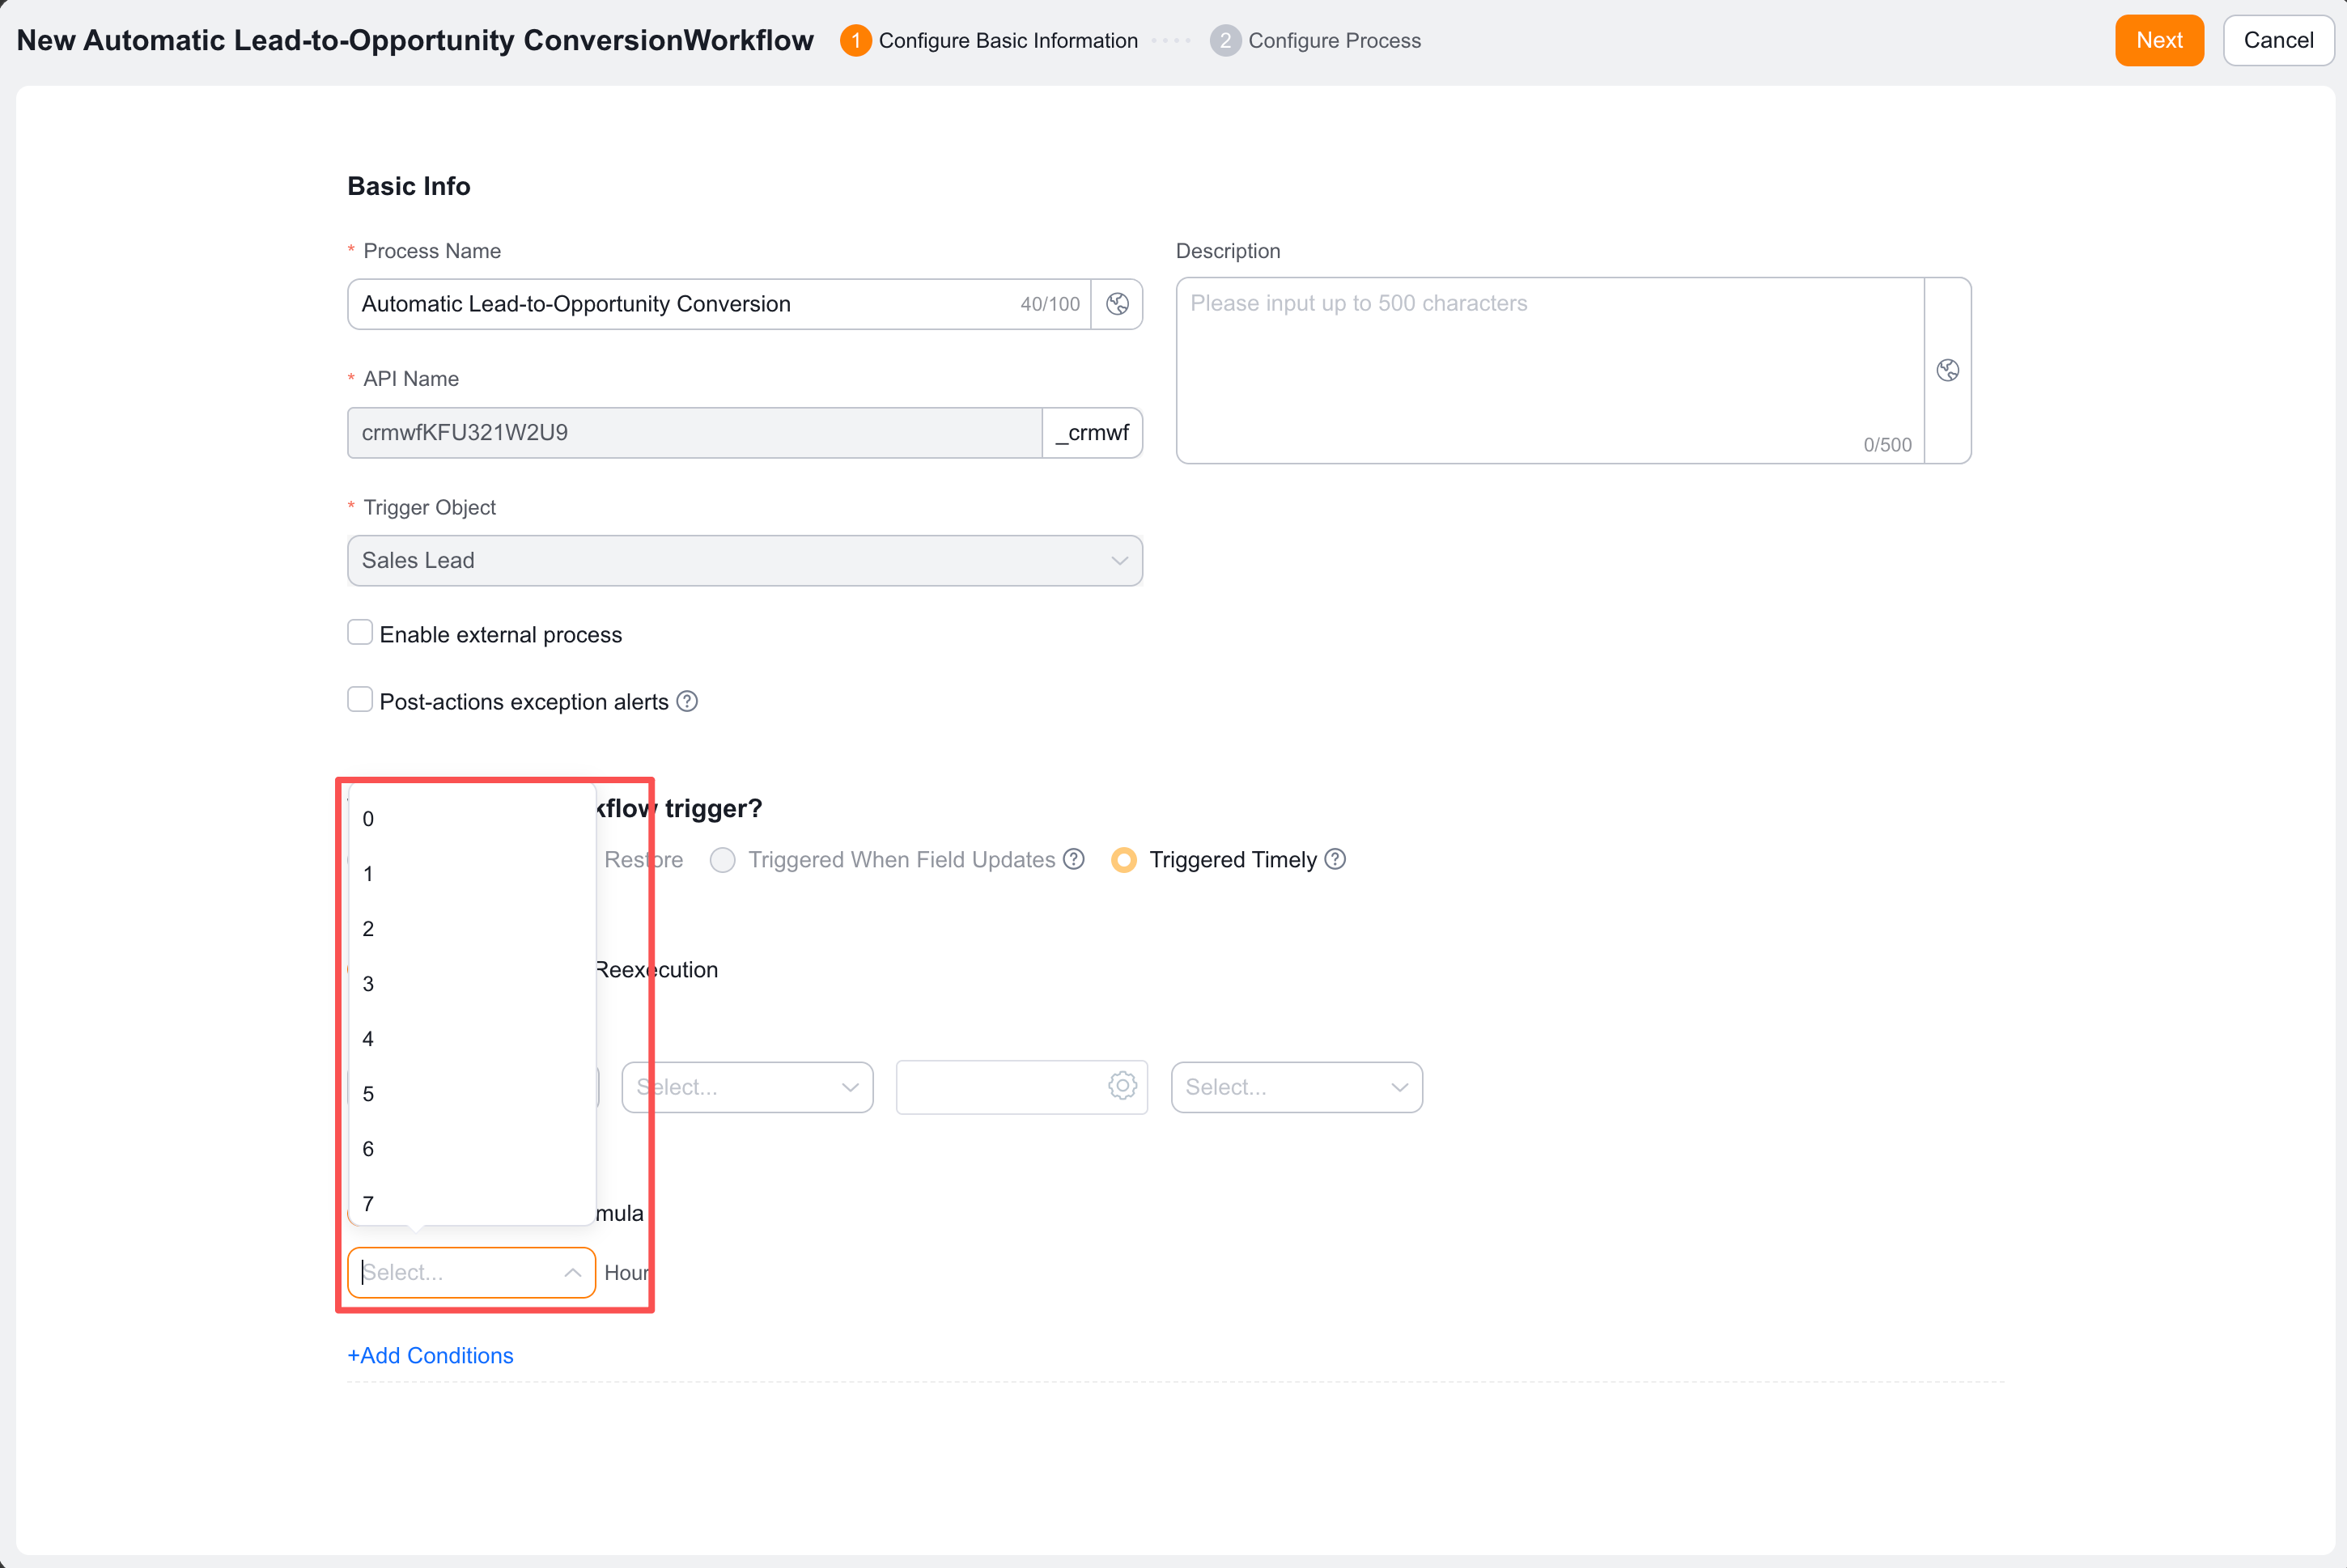Choose 4 from the hour list
This screenshot has width=2347, height=1568.
click(471, 1039)
